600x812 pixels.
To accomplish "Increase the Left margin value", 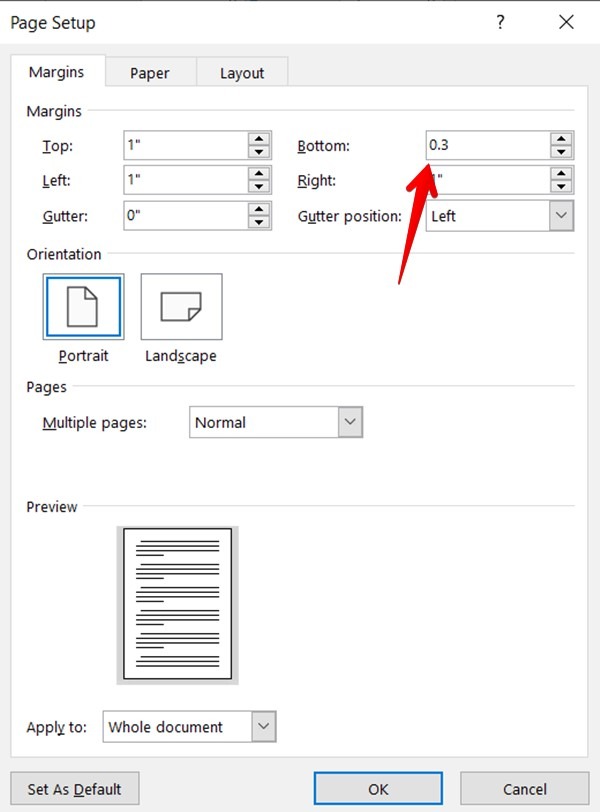I will (259, 173).
